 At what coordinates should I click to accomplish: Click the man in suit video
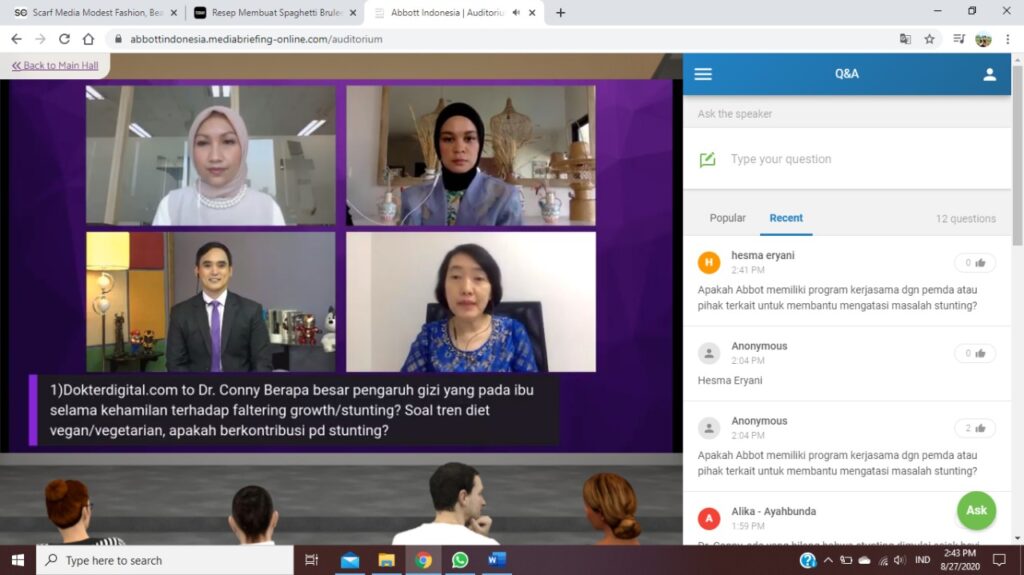tap(210, 302)
